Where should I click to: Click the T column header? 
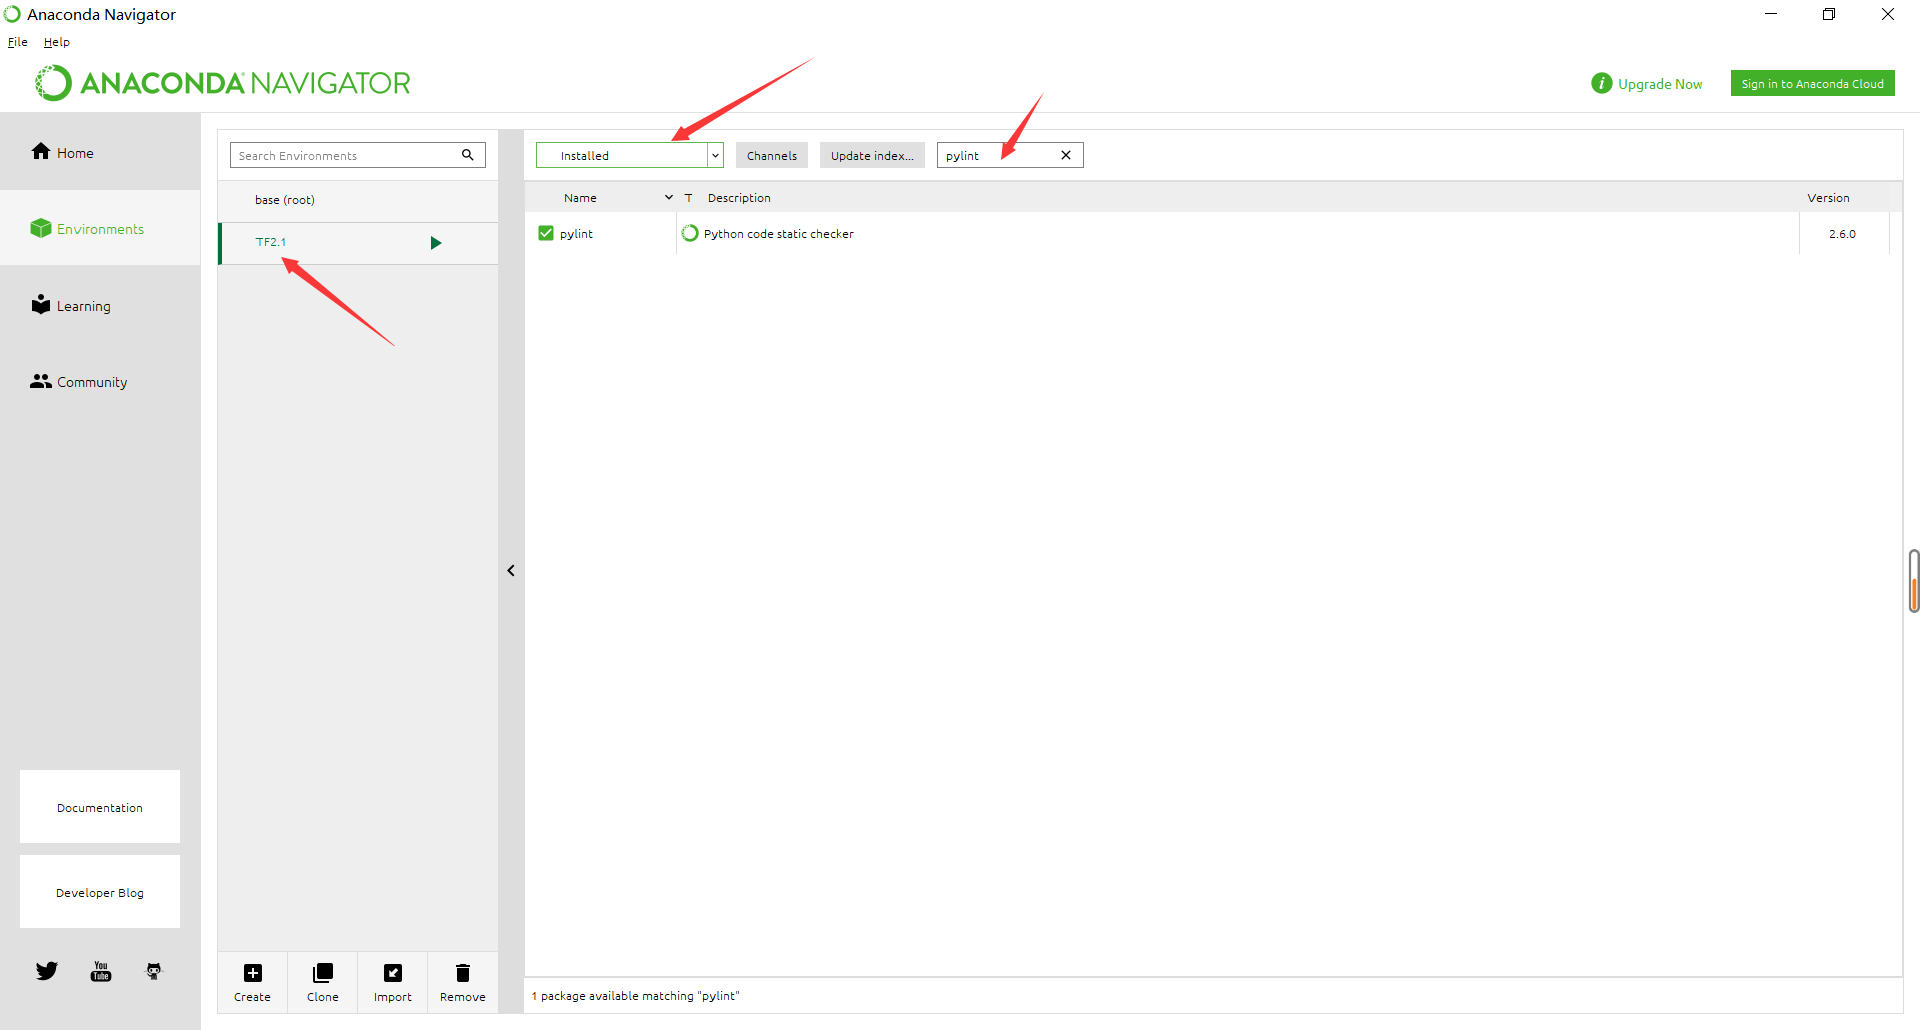point(688,198)
